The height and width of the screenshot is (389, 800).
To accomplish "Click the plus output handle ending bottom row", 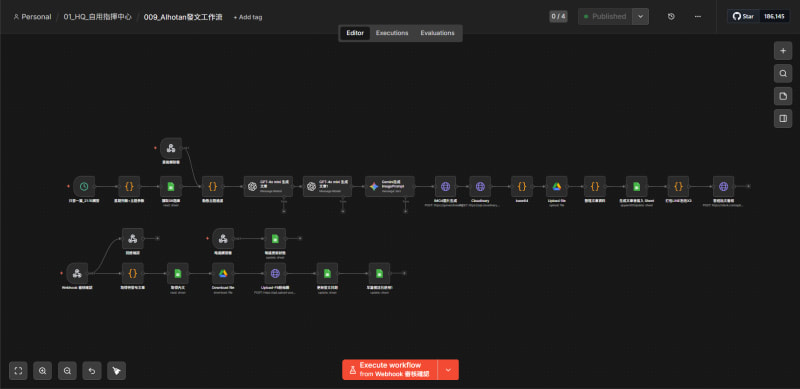I will point(404,274).
